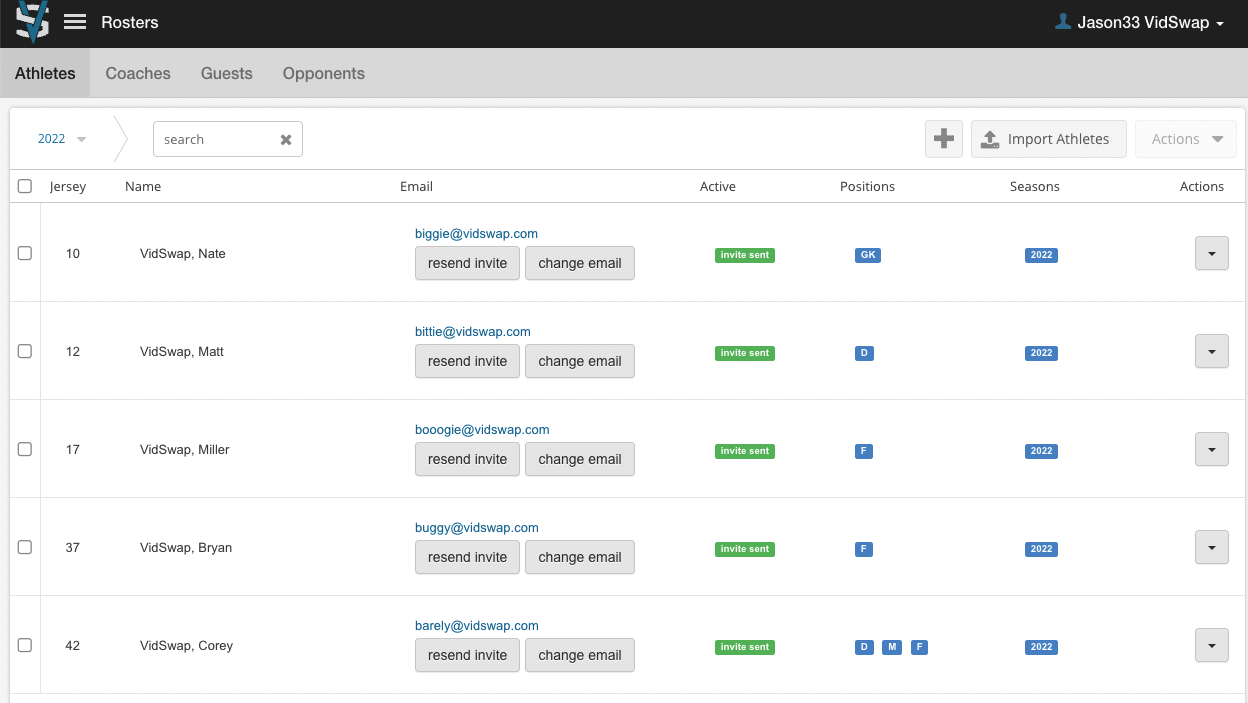Click invite sent badge in Miller's row
Screen dimensions: 1248x703
point(745,451)
